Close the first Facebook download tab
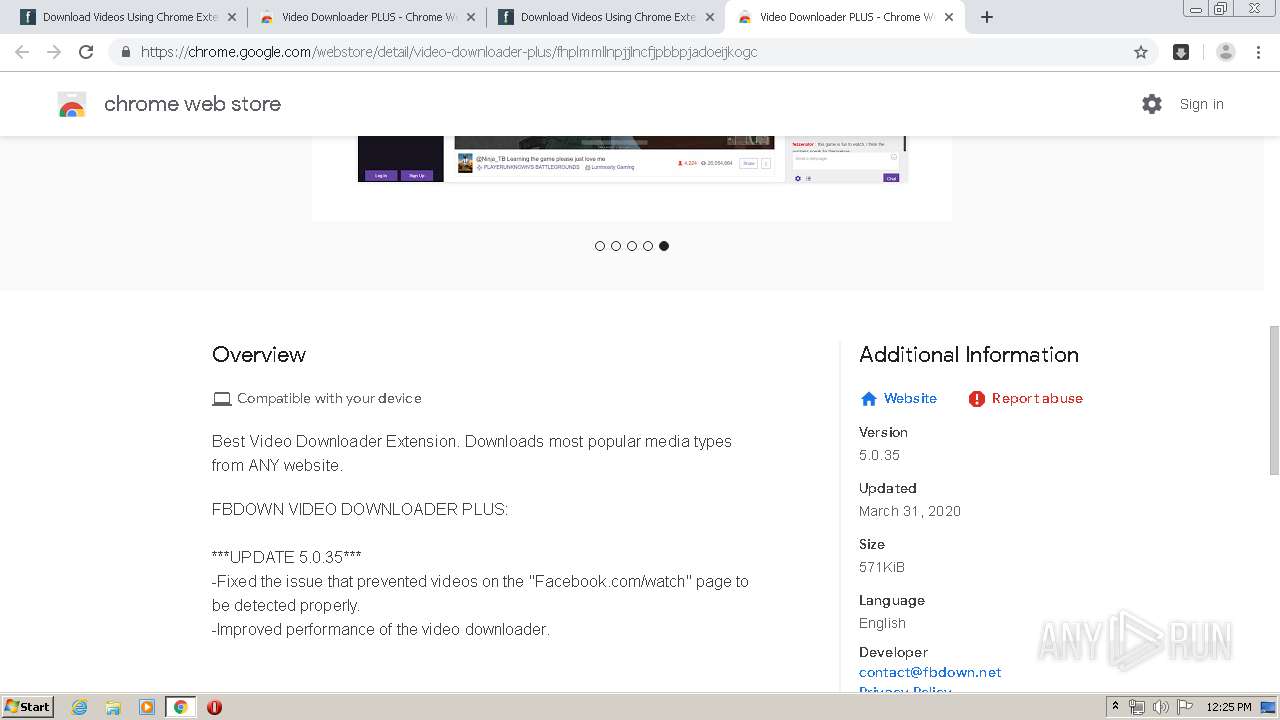The image size is (1280, 720). click(x=232, y=17)
